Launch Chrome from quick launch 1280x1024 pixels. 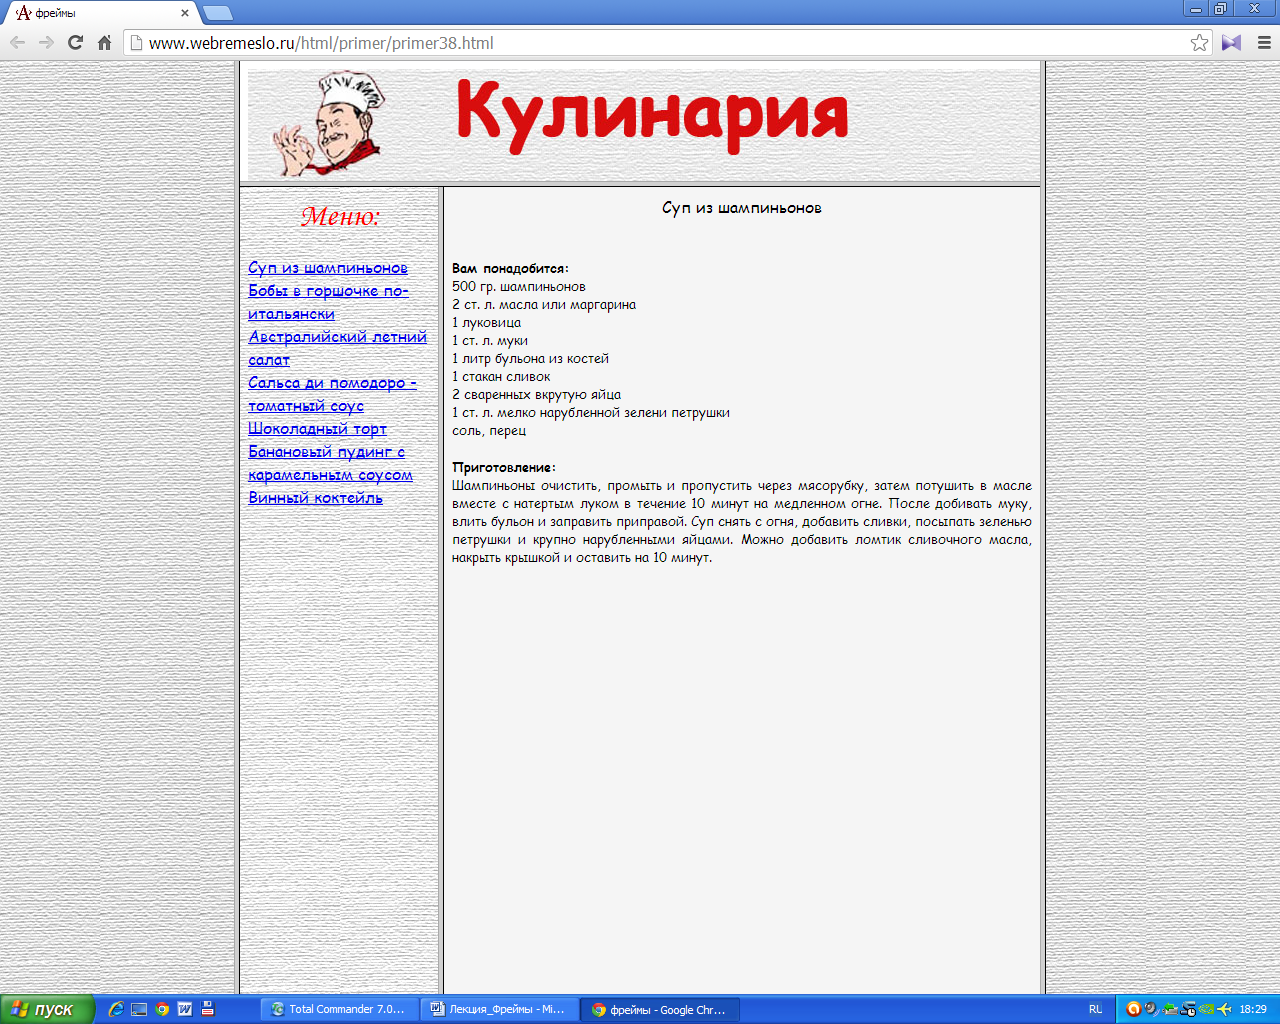click(x=162, y=1009)
